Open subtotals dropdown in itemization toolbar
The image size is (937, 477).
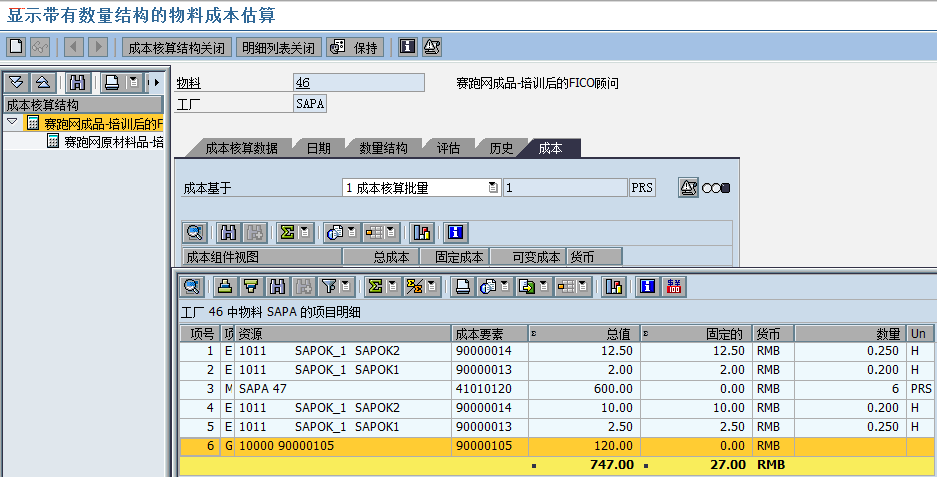433,287
